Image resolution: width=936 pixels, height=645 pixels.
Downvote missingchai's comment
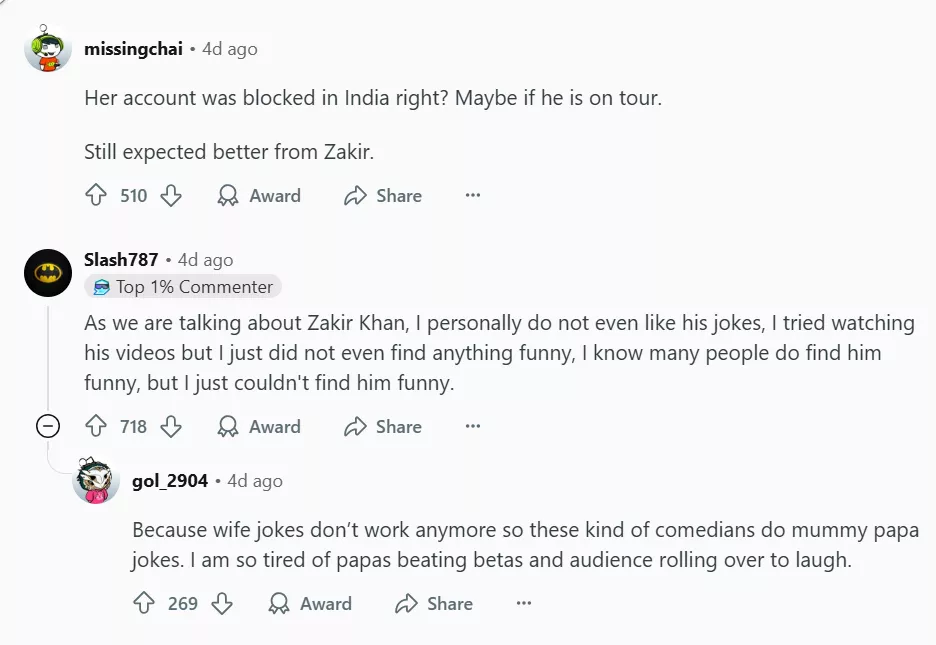(x=171, y=196)
